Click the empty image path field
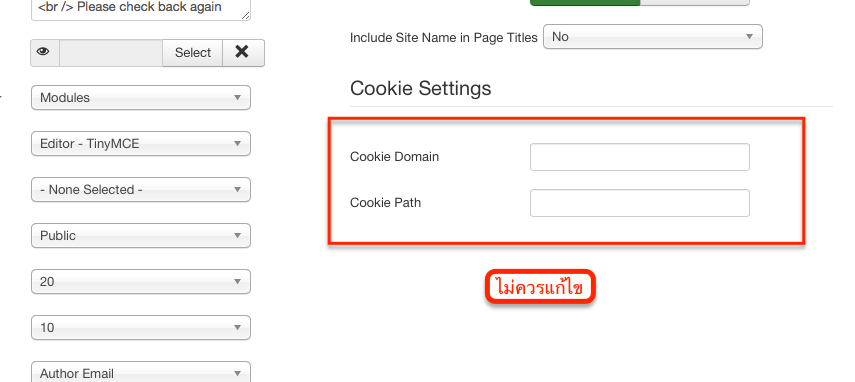The image size is (855, 382). coord(111,53)
